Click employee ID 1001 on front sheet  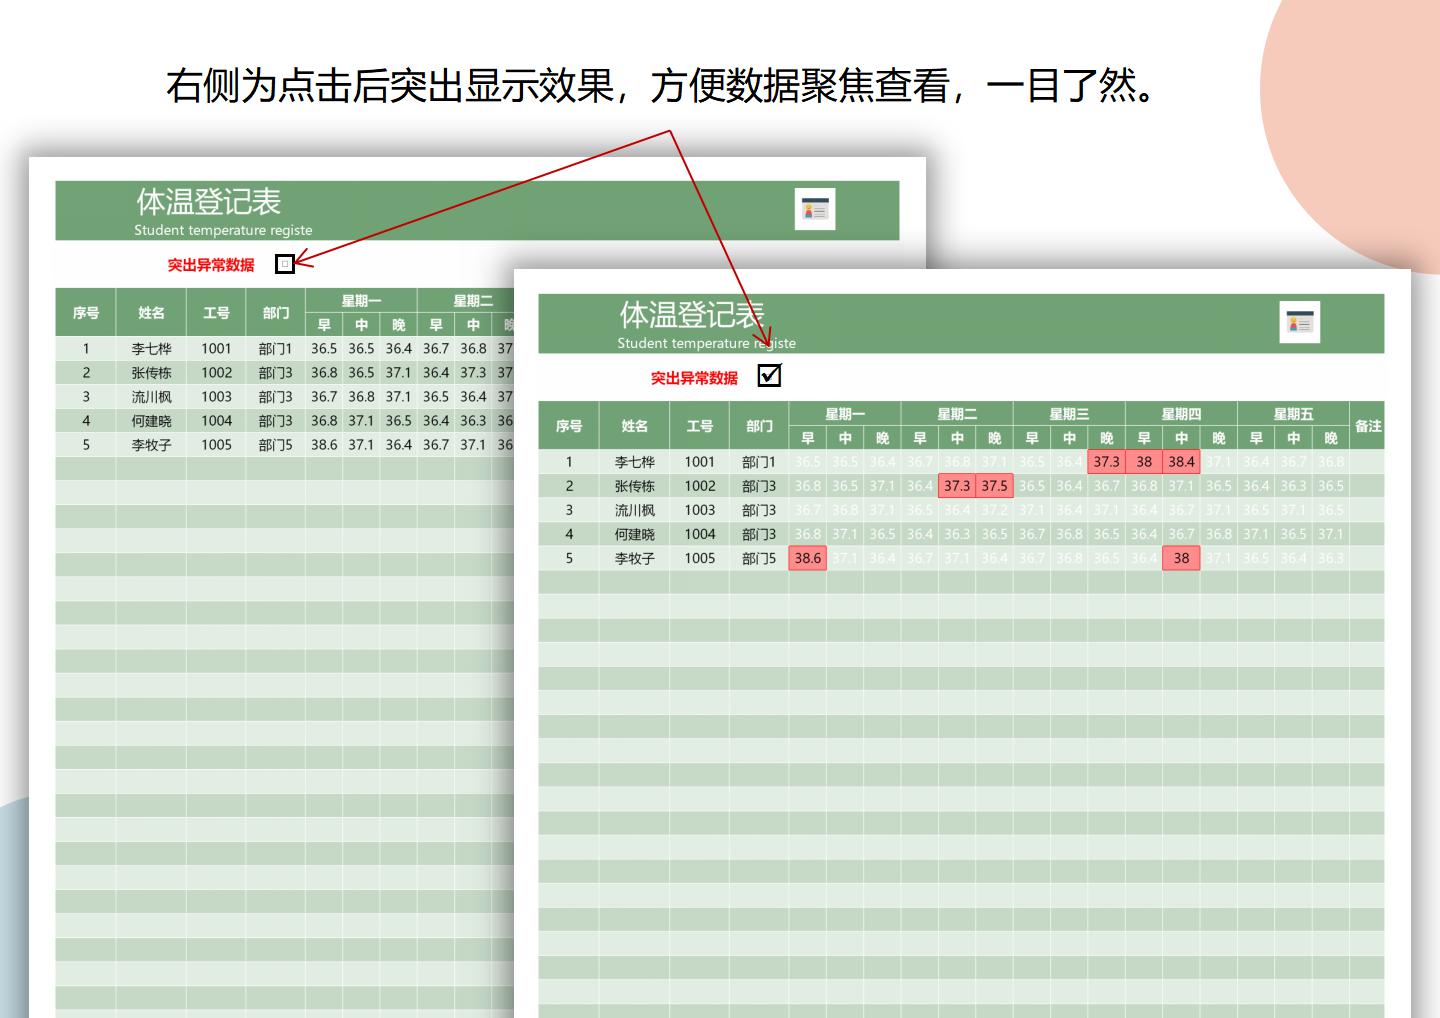(699, 462)
